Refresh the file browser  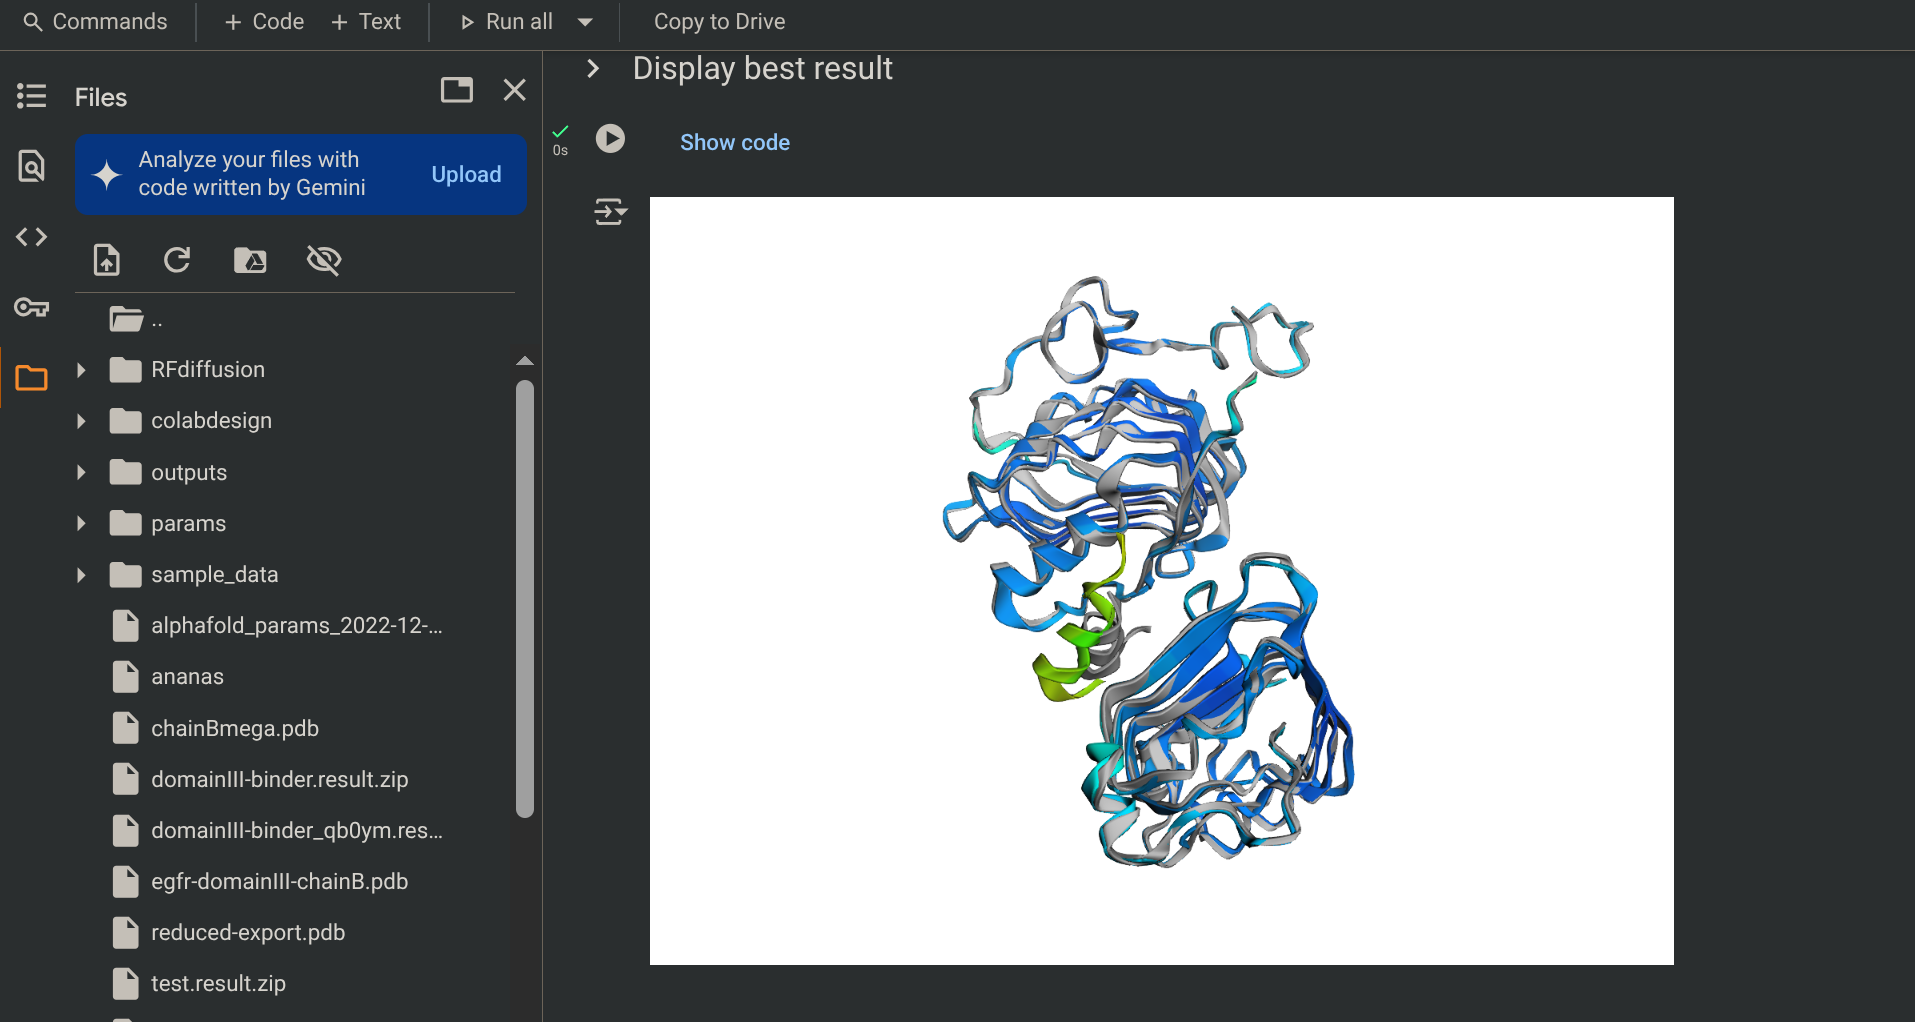[x=177, y=260]
